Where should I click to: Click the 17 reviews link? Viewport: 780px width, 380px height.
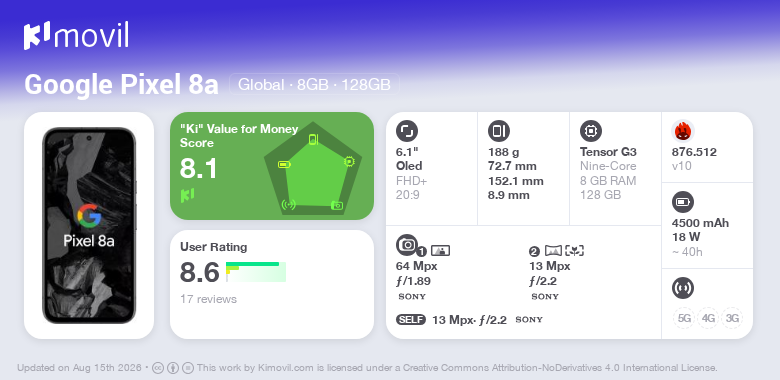[208, 299]
